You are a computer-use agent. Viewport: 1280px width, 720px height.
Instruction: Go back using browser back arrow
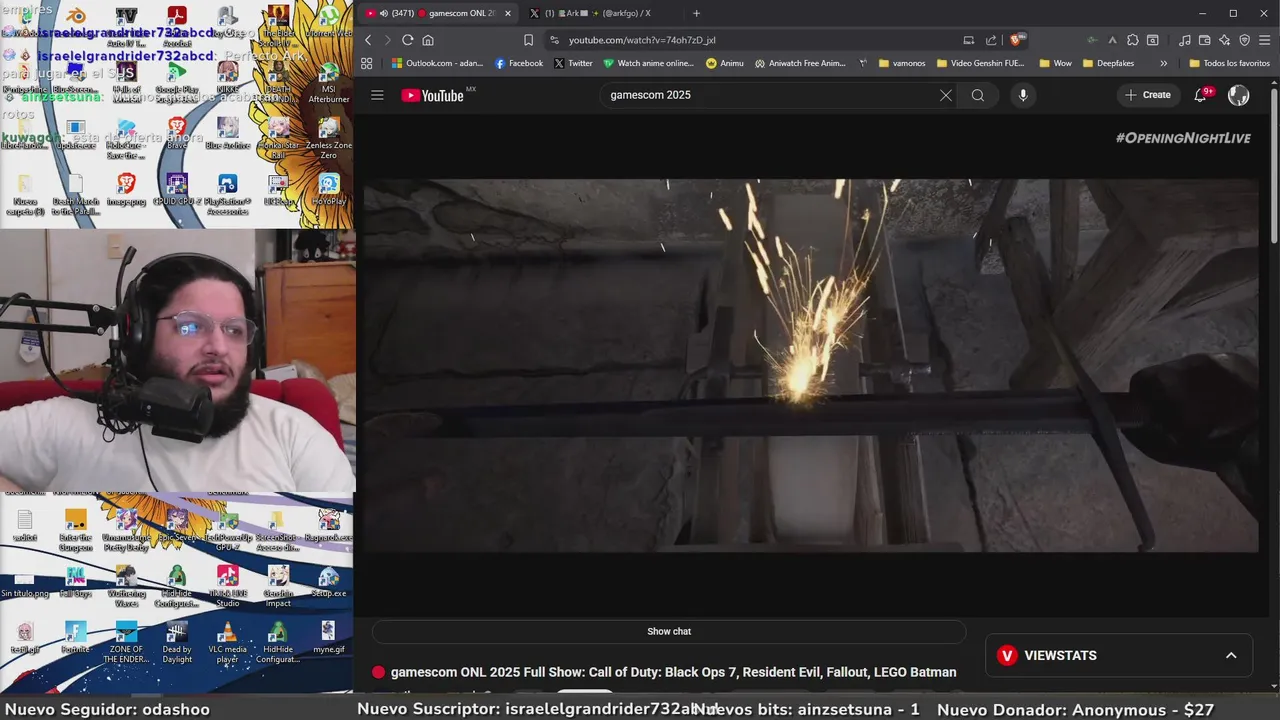[368, 40]
